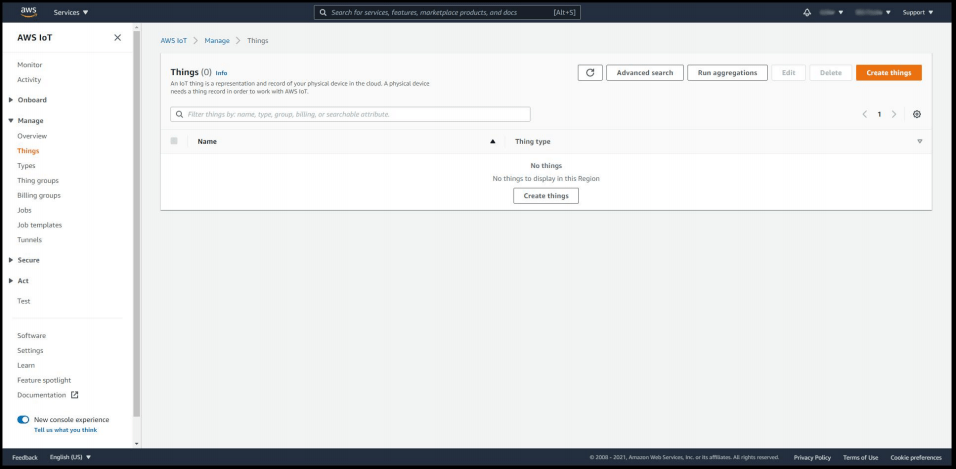Sort by Thing type column arrow
Viewport: 956px width, 469px height.
point(919,141)
